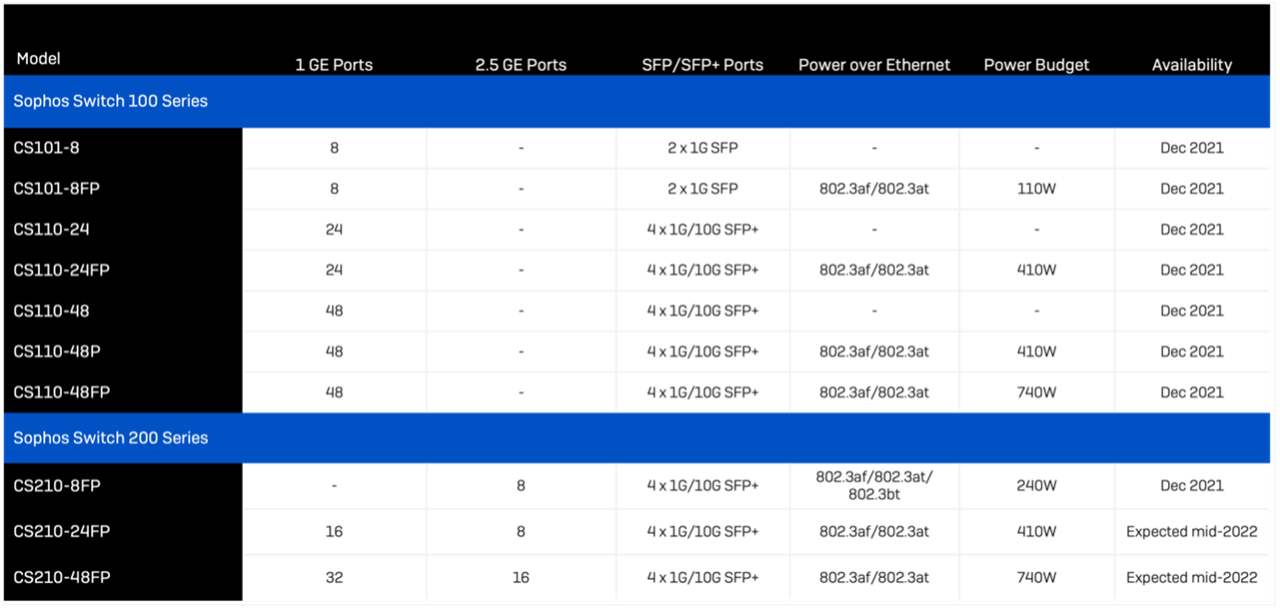Viewport: 1280px width, 609px height.
Task: Select model name CS101-8
Action: pyautogui.click(x=46, y=148)
